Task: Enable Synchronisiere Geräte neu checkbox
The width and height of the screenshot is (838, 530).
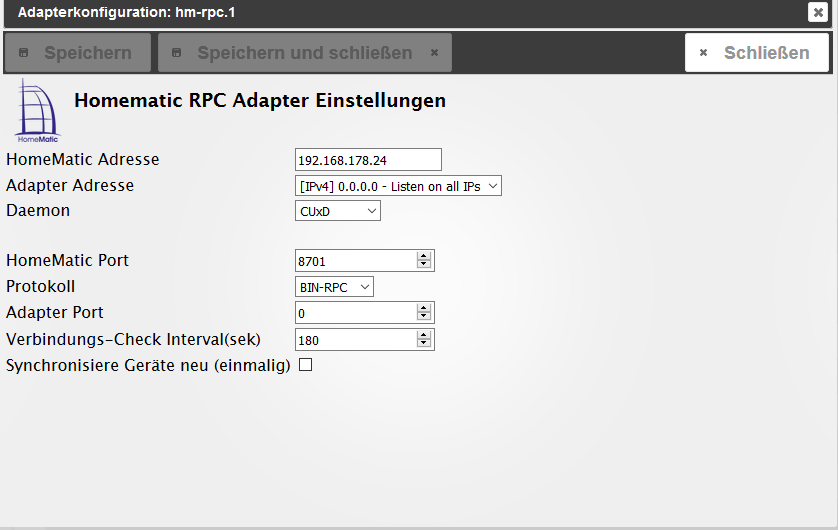Action: click(x=305, y=365)
